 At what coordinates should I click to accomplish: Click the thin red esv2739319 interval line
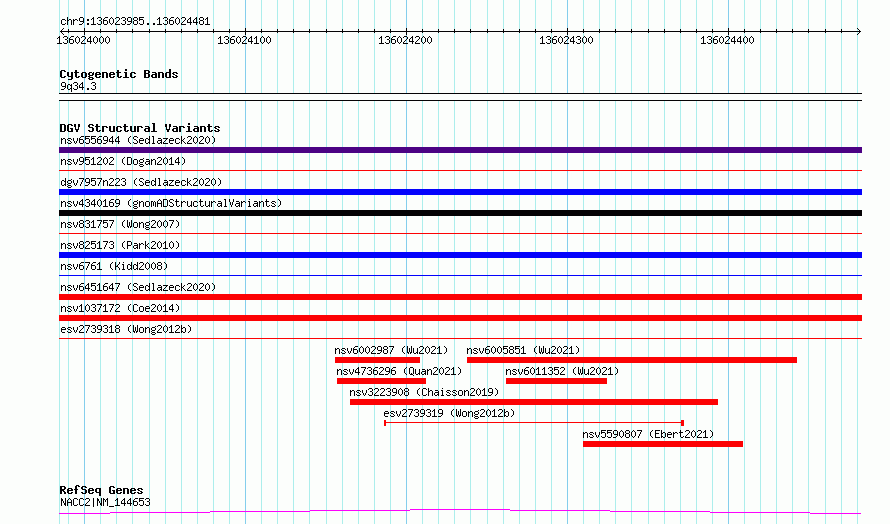coord(534,423)
